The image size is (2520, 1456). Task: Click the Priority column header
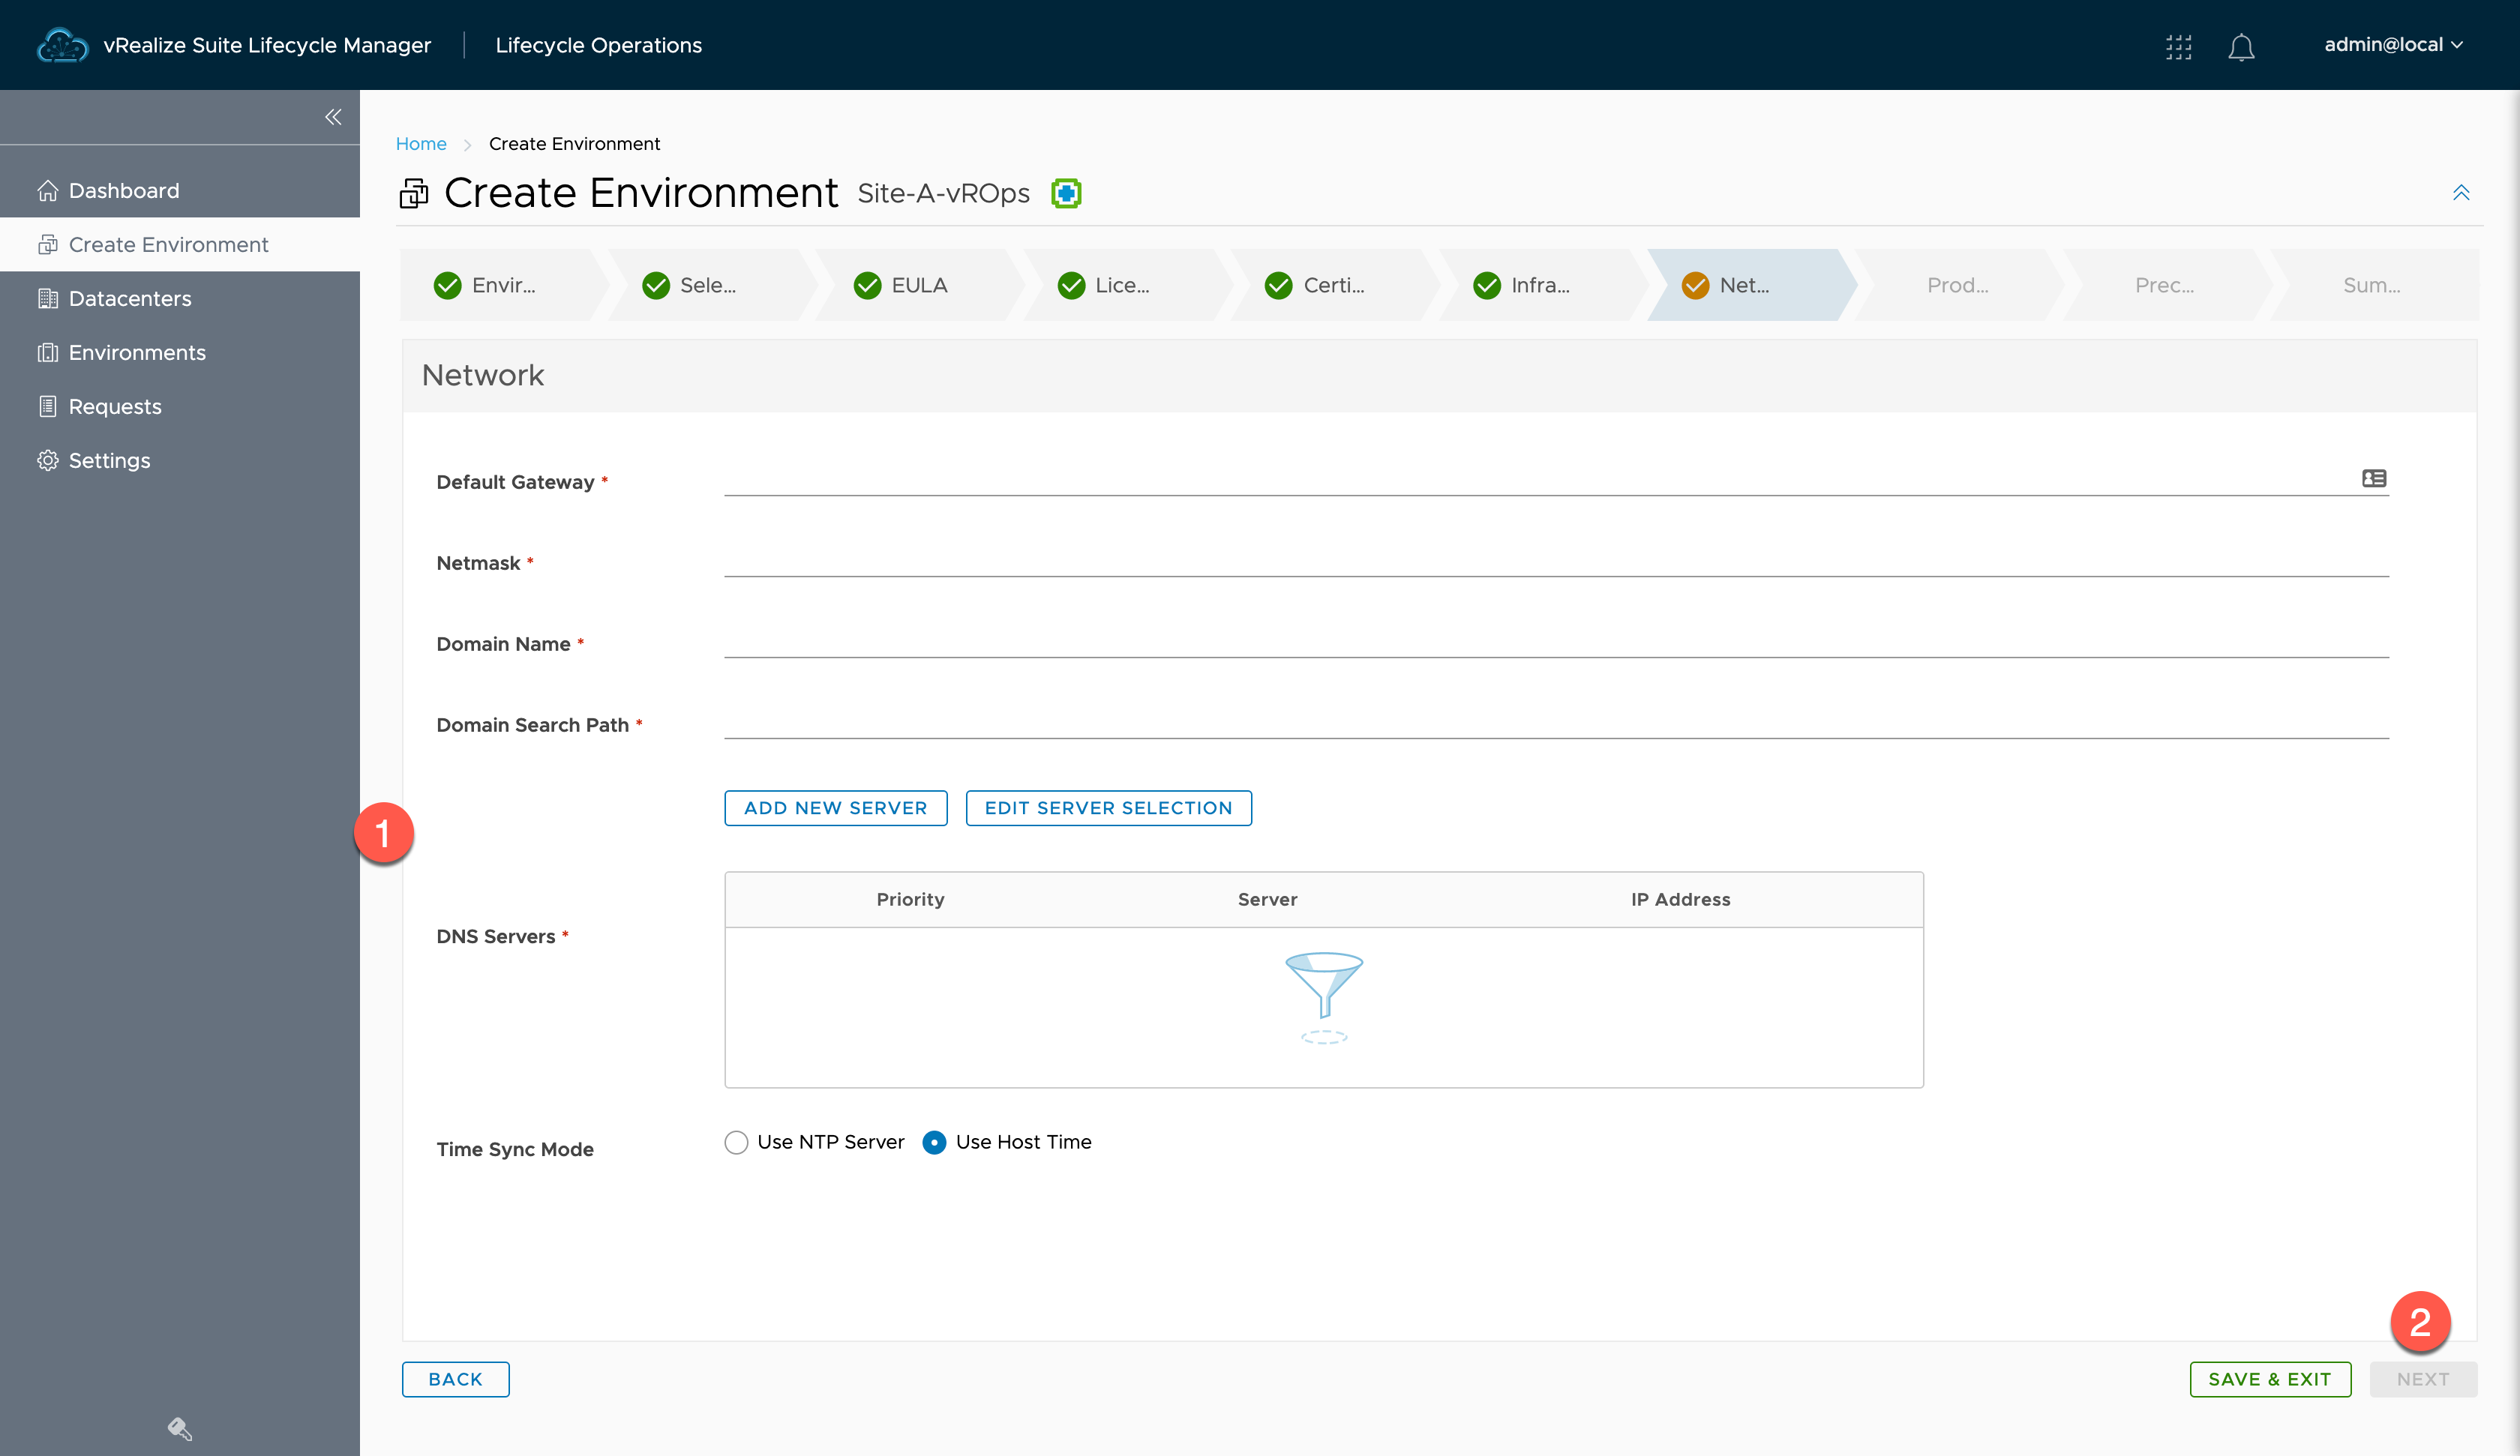pyautogui.click(x=910, y=899)
